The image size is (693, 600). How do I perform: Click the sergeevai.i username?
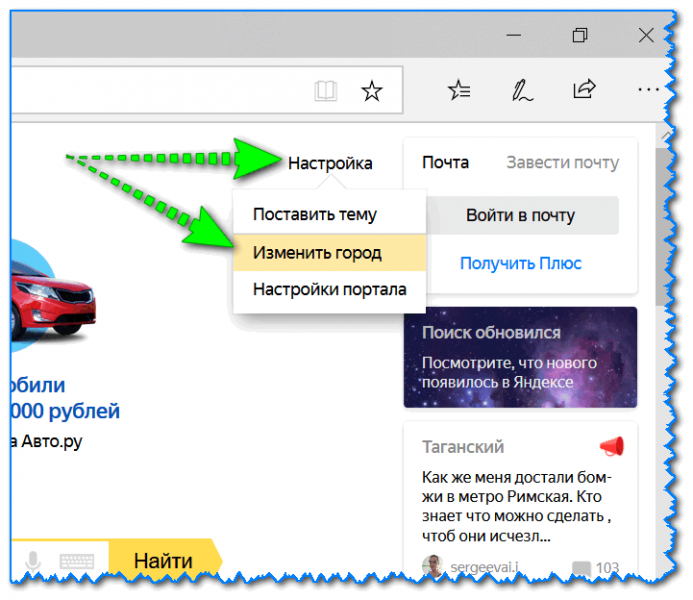[x=484, y=566]
